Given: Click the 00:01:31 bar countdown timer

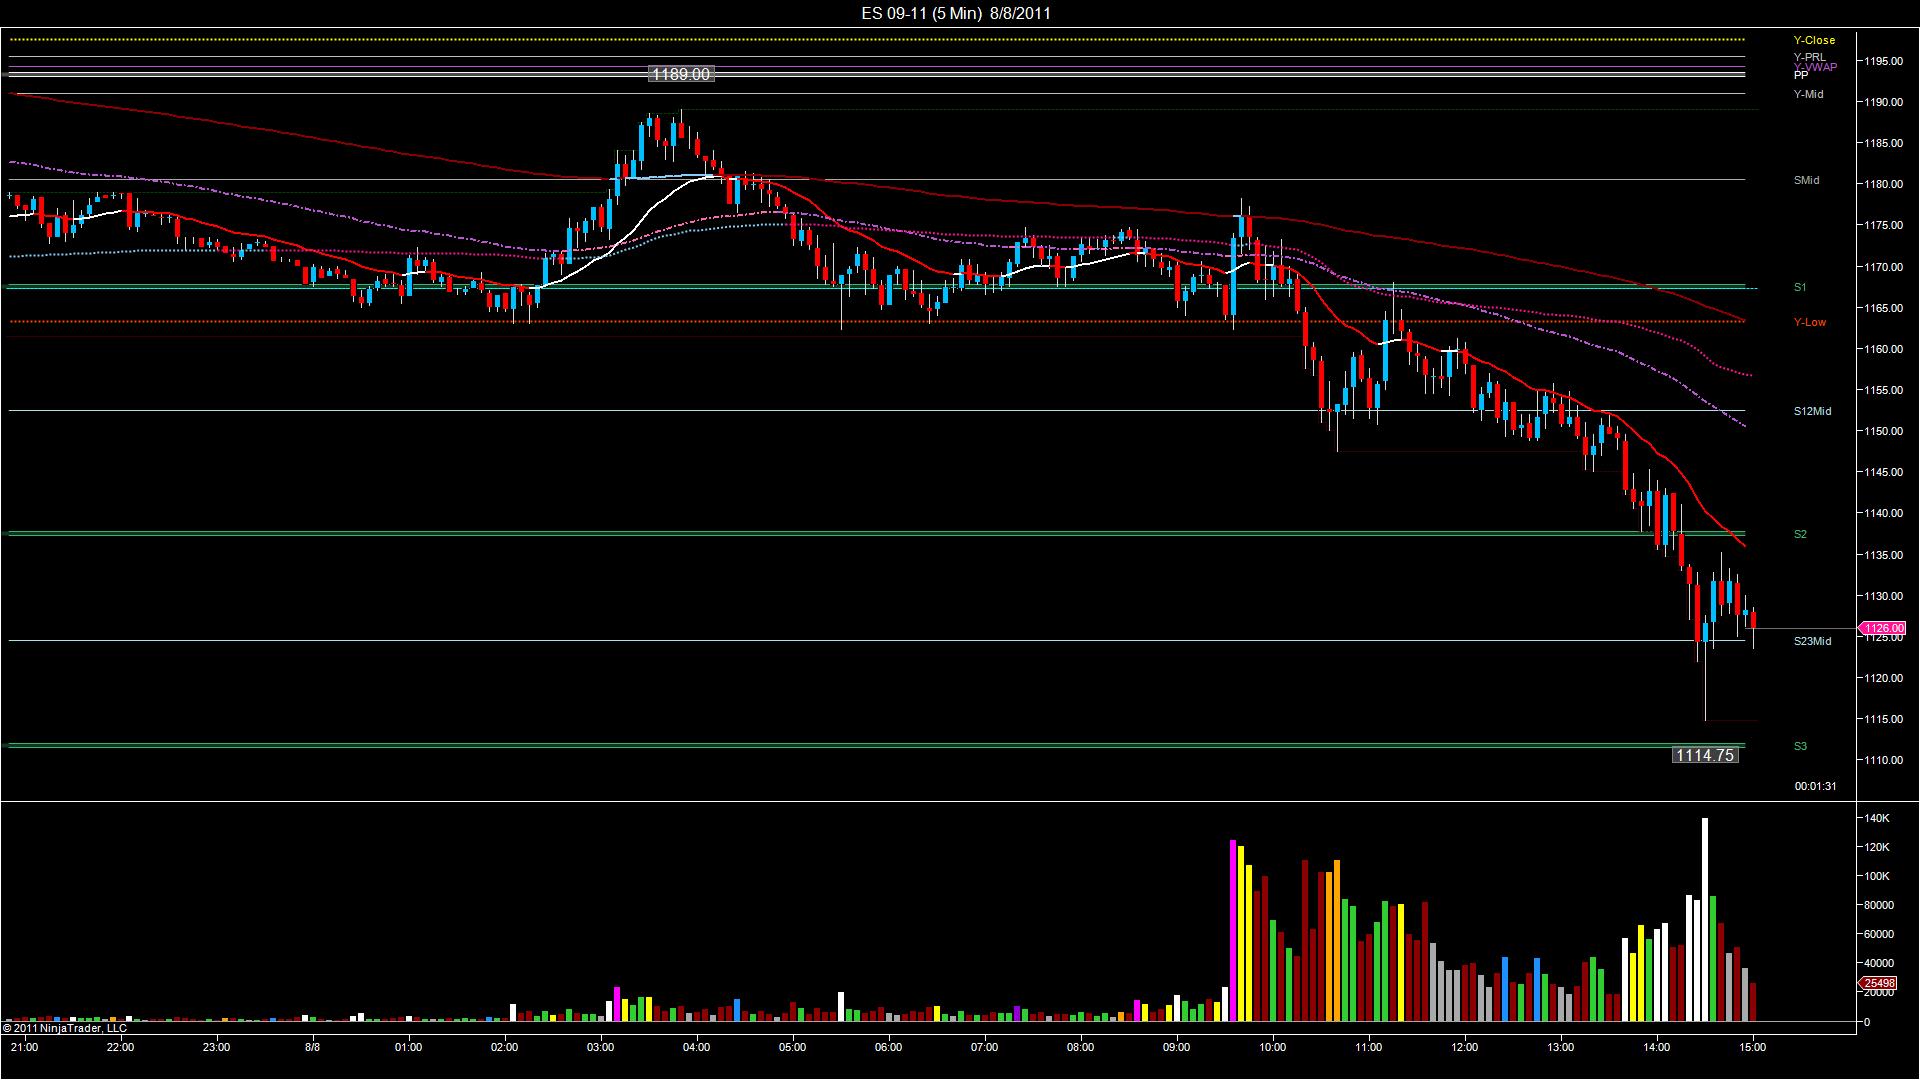Looking at the screenshot, I should tap(1815, 786).
